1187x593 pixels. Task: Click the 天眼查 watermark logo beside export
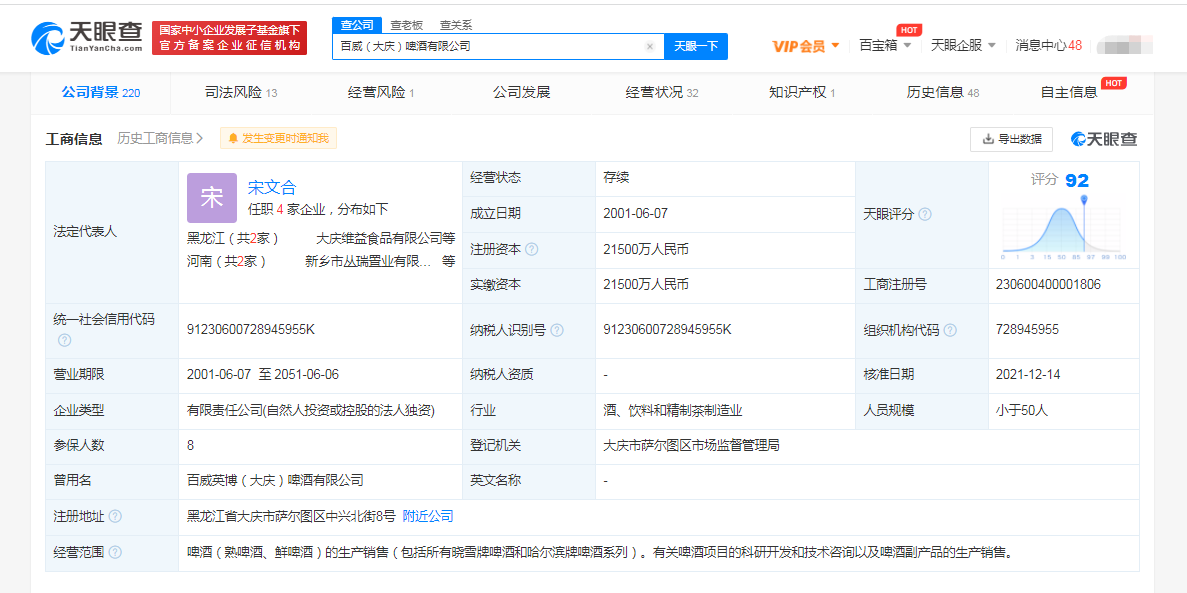click(1103, 139)
